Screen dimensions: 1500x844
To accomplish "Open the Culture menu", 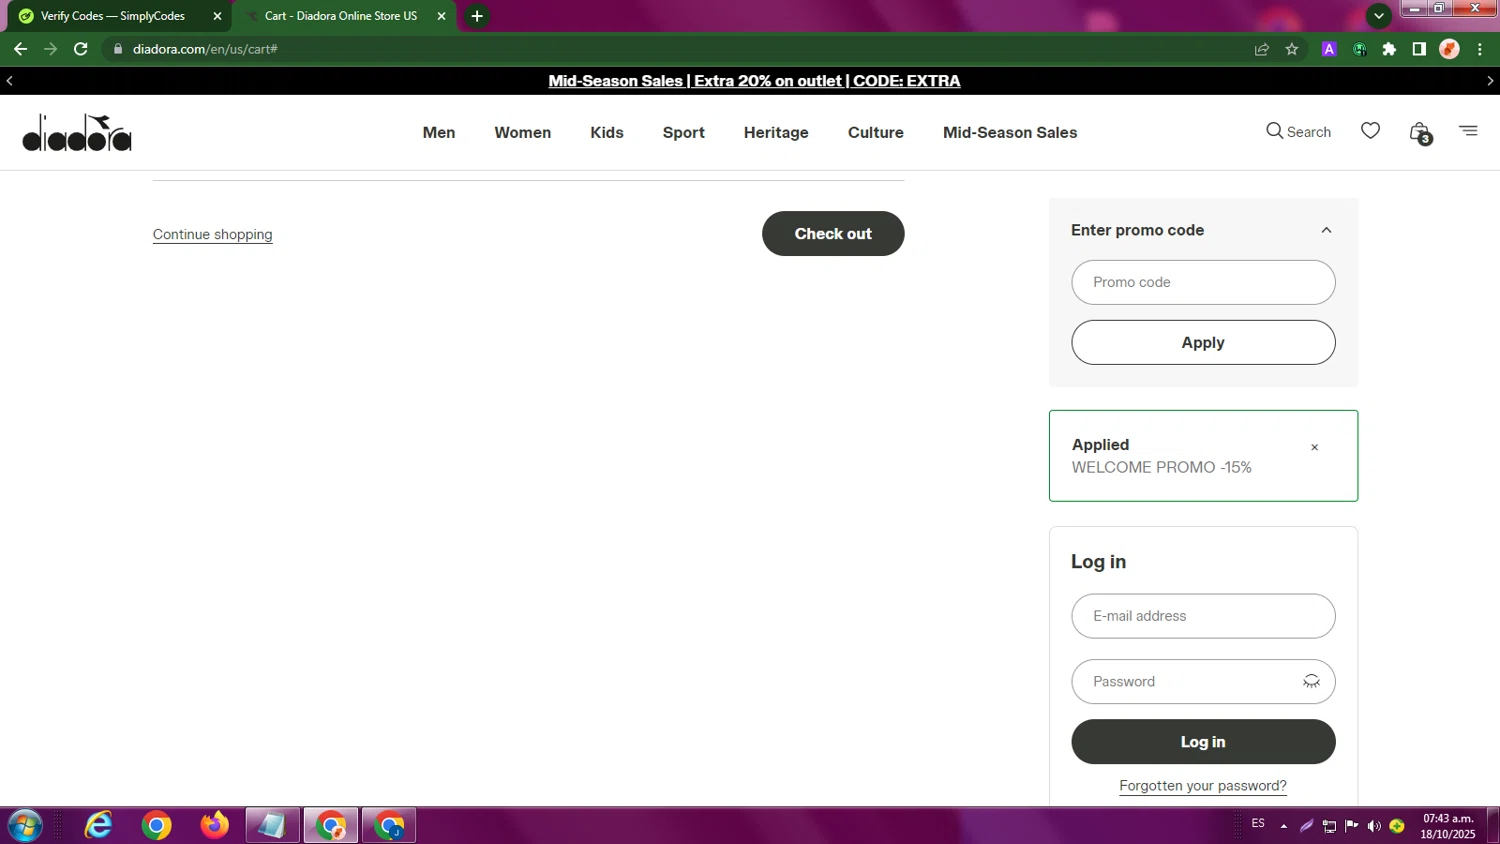I will (876, 132).
